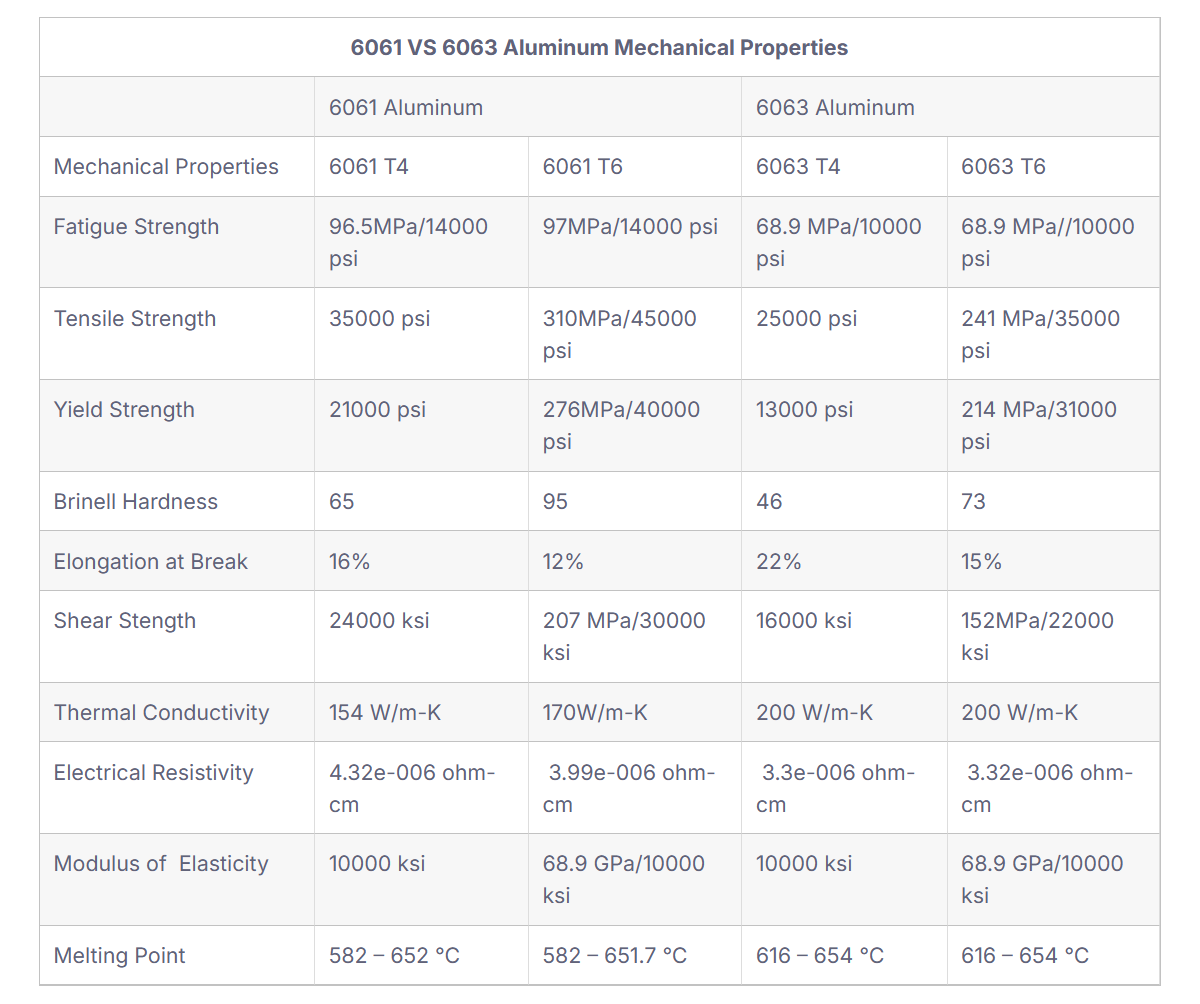Click the 22% elongation value
Screen dimensions: 1200x1004
pyautogui.click(x=778, y=561)
